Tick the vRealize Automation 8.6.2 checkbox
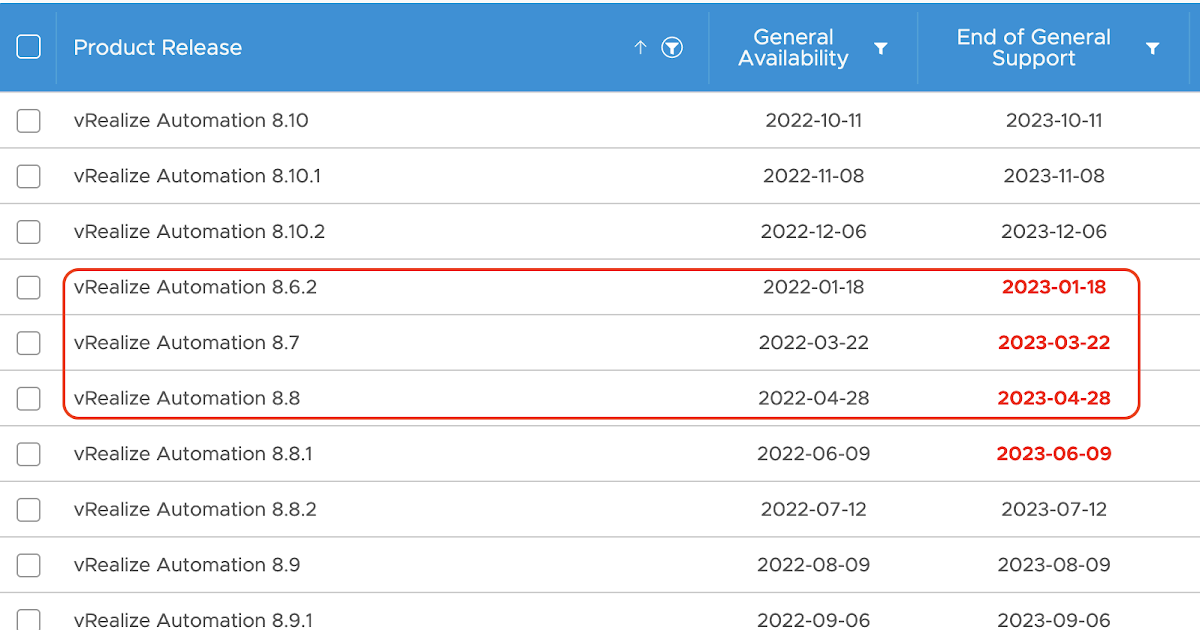 [29, 288]
